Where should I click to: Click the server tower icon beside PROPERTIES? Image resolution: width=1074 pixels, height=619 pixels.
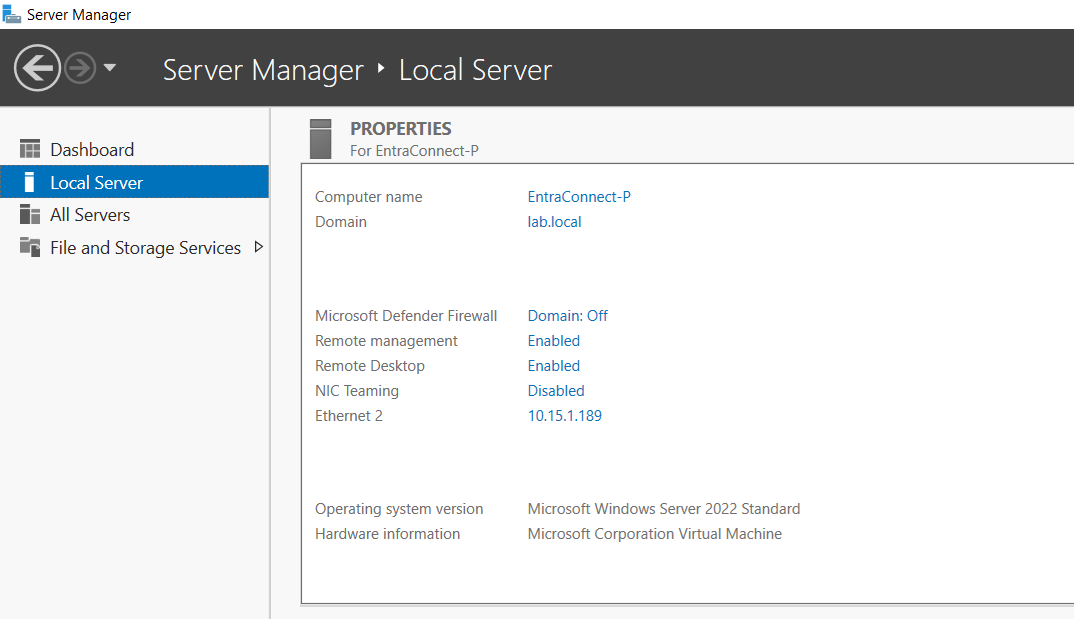321,139
